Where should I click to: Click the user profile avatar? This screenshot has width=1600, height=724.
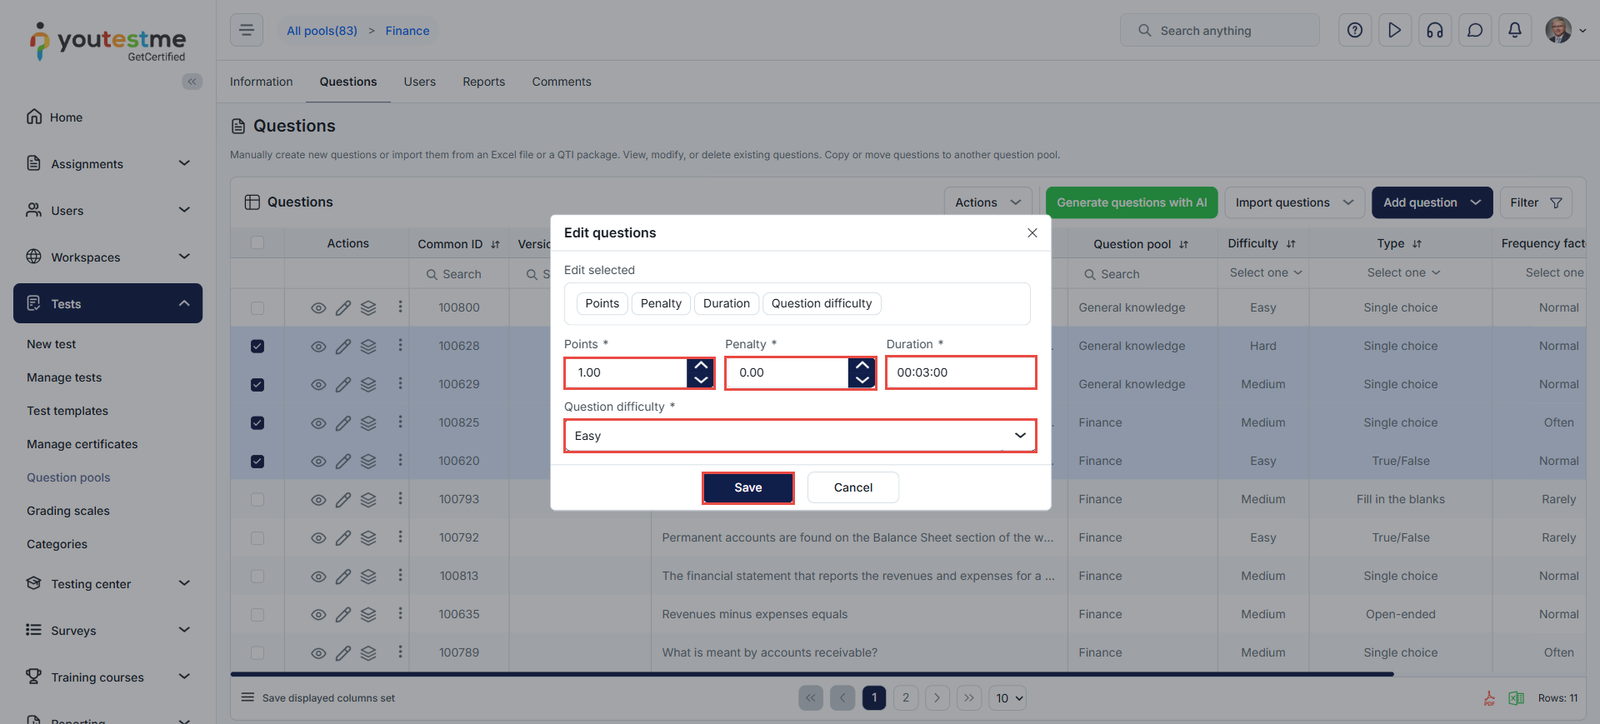pos(1558,30)
